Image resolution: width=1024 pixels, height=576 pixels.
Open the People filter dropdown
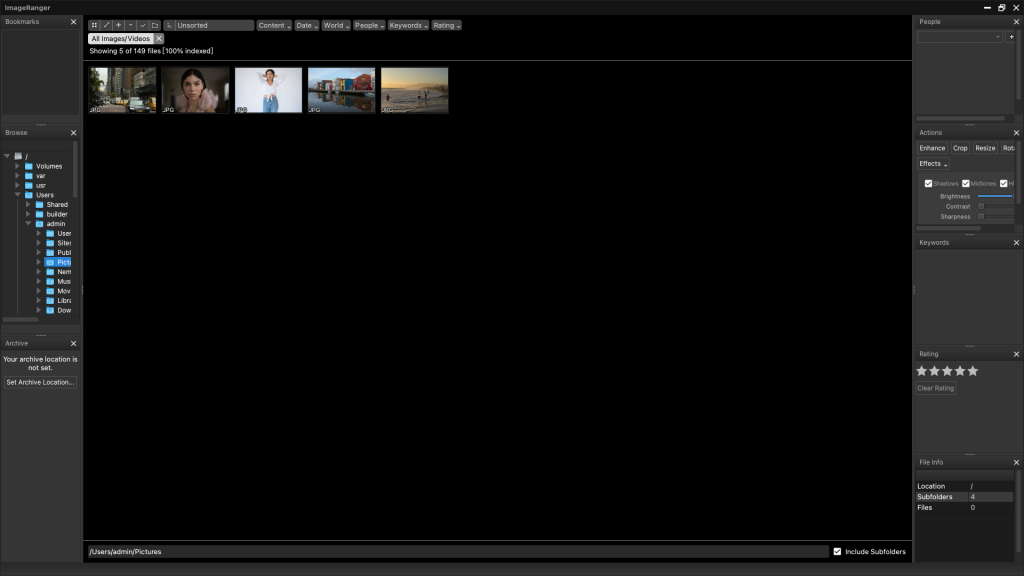point(369,25)
